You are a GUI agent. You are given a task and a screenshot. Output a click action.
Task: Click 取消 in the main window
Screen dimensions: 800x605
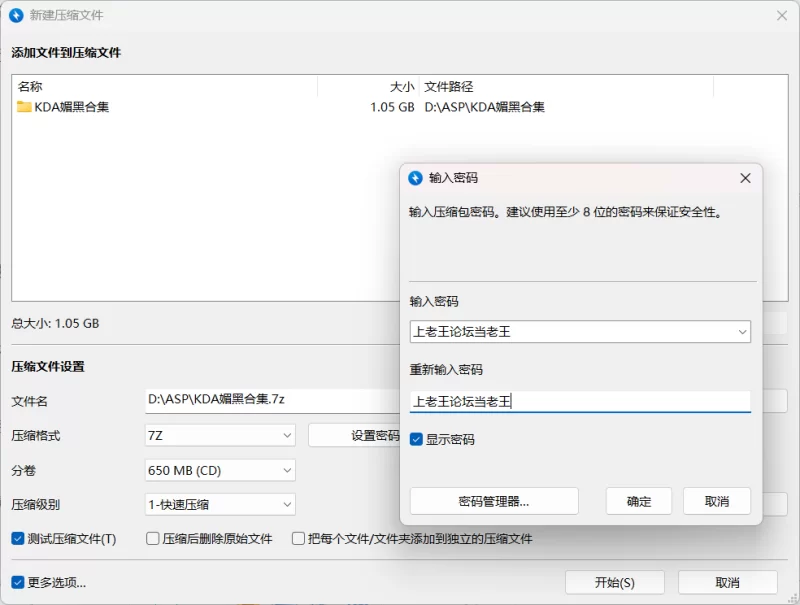(x=728, y=583)
